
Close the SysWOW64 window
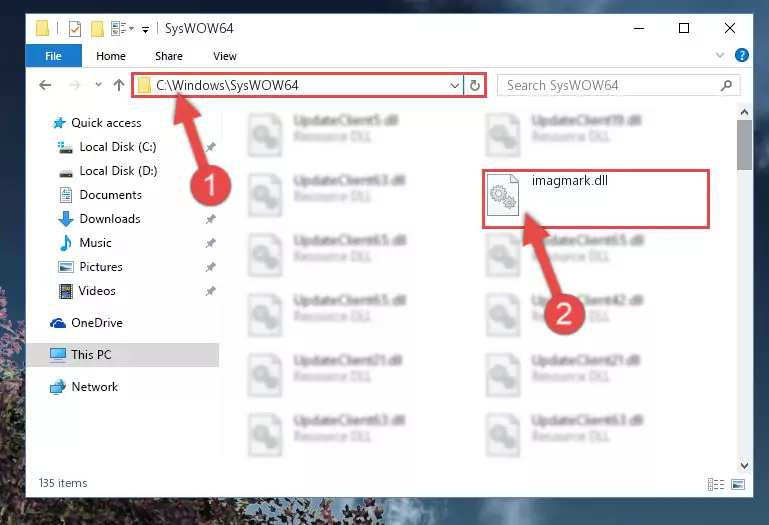pyautogui.click(x=730, y=28)
